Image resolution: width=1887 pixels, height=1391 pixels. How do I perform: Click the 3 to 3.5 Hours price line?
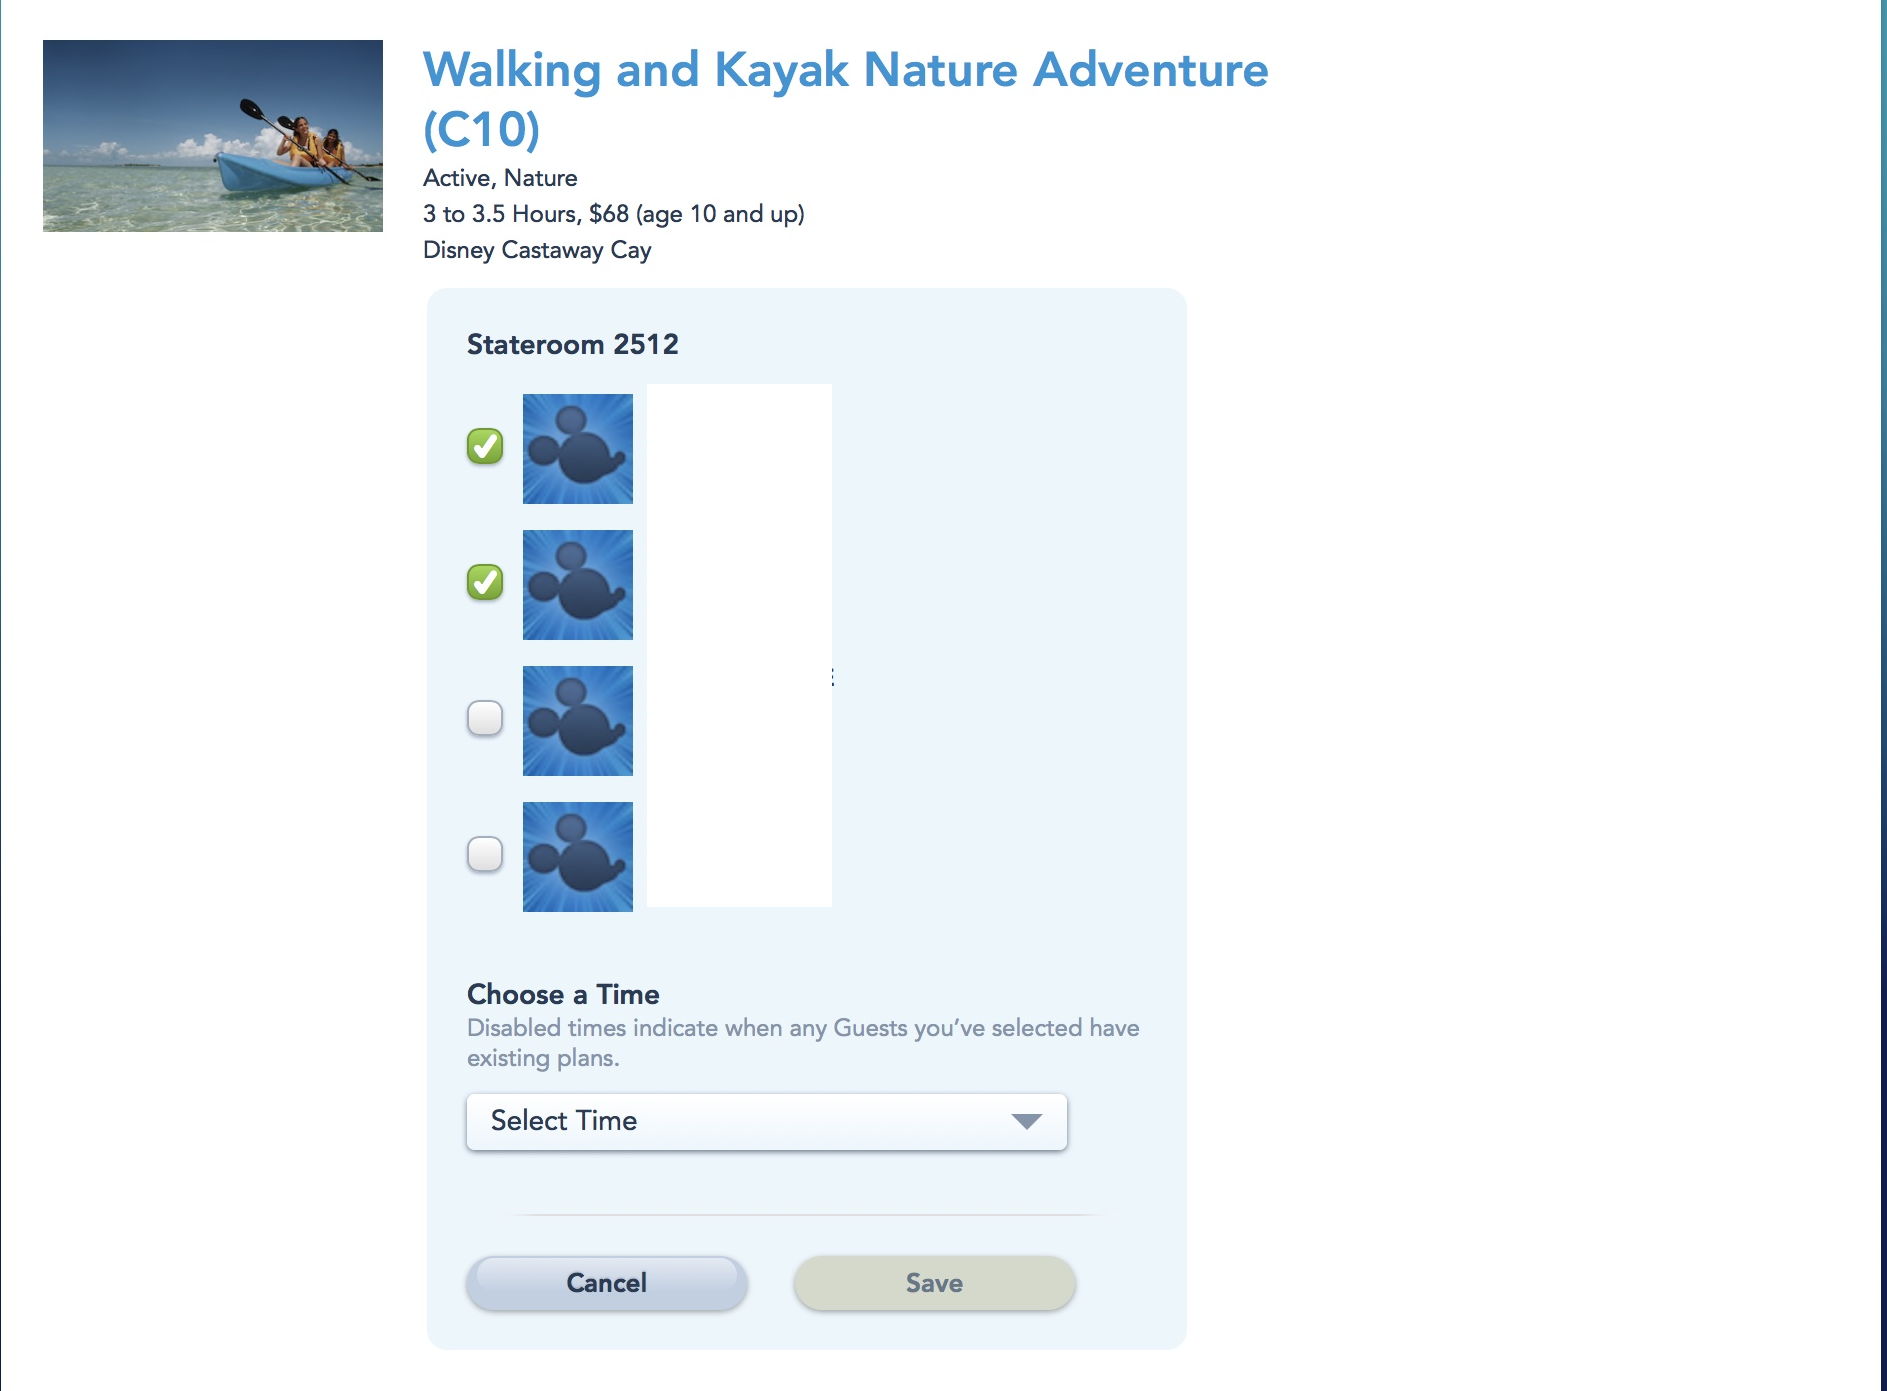click(x=613, y=214)
